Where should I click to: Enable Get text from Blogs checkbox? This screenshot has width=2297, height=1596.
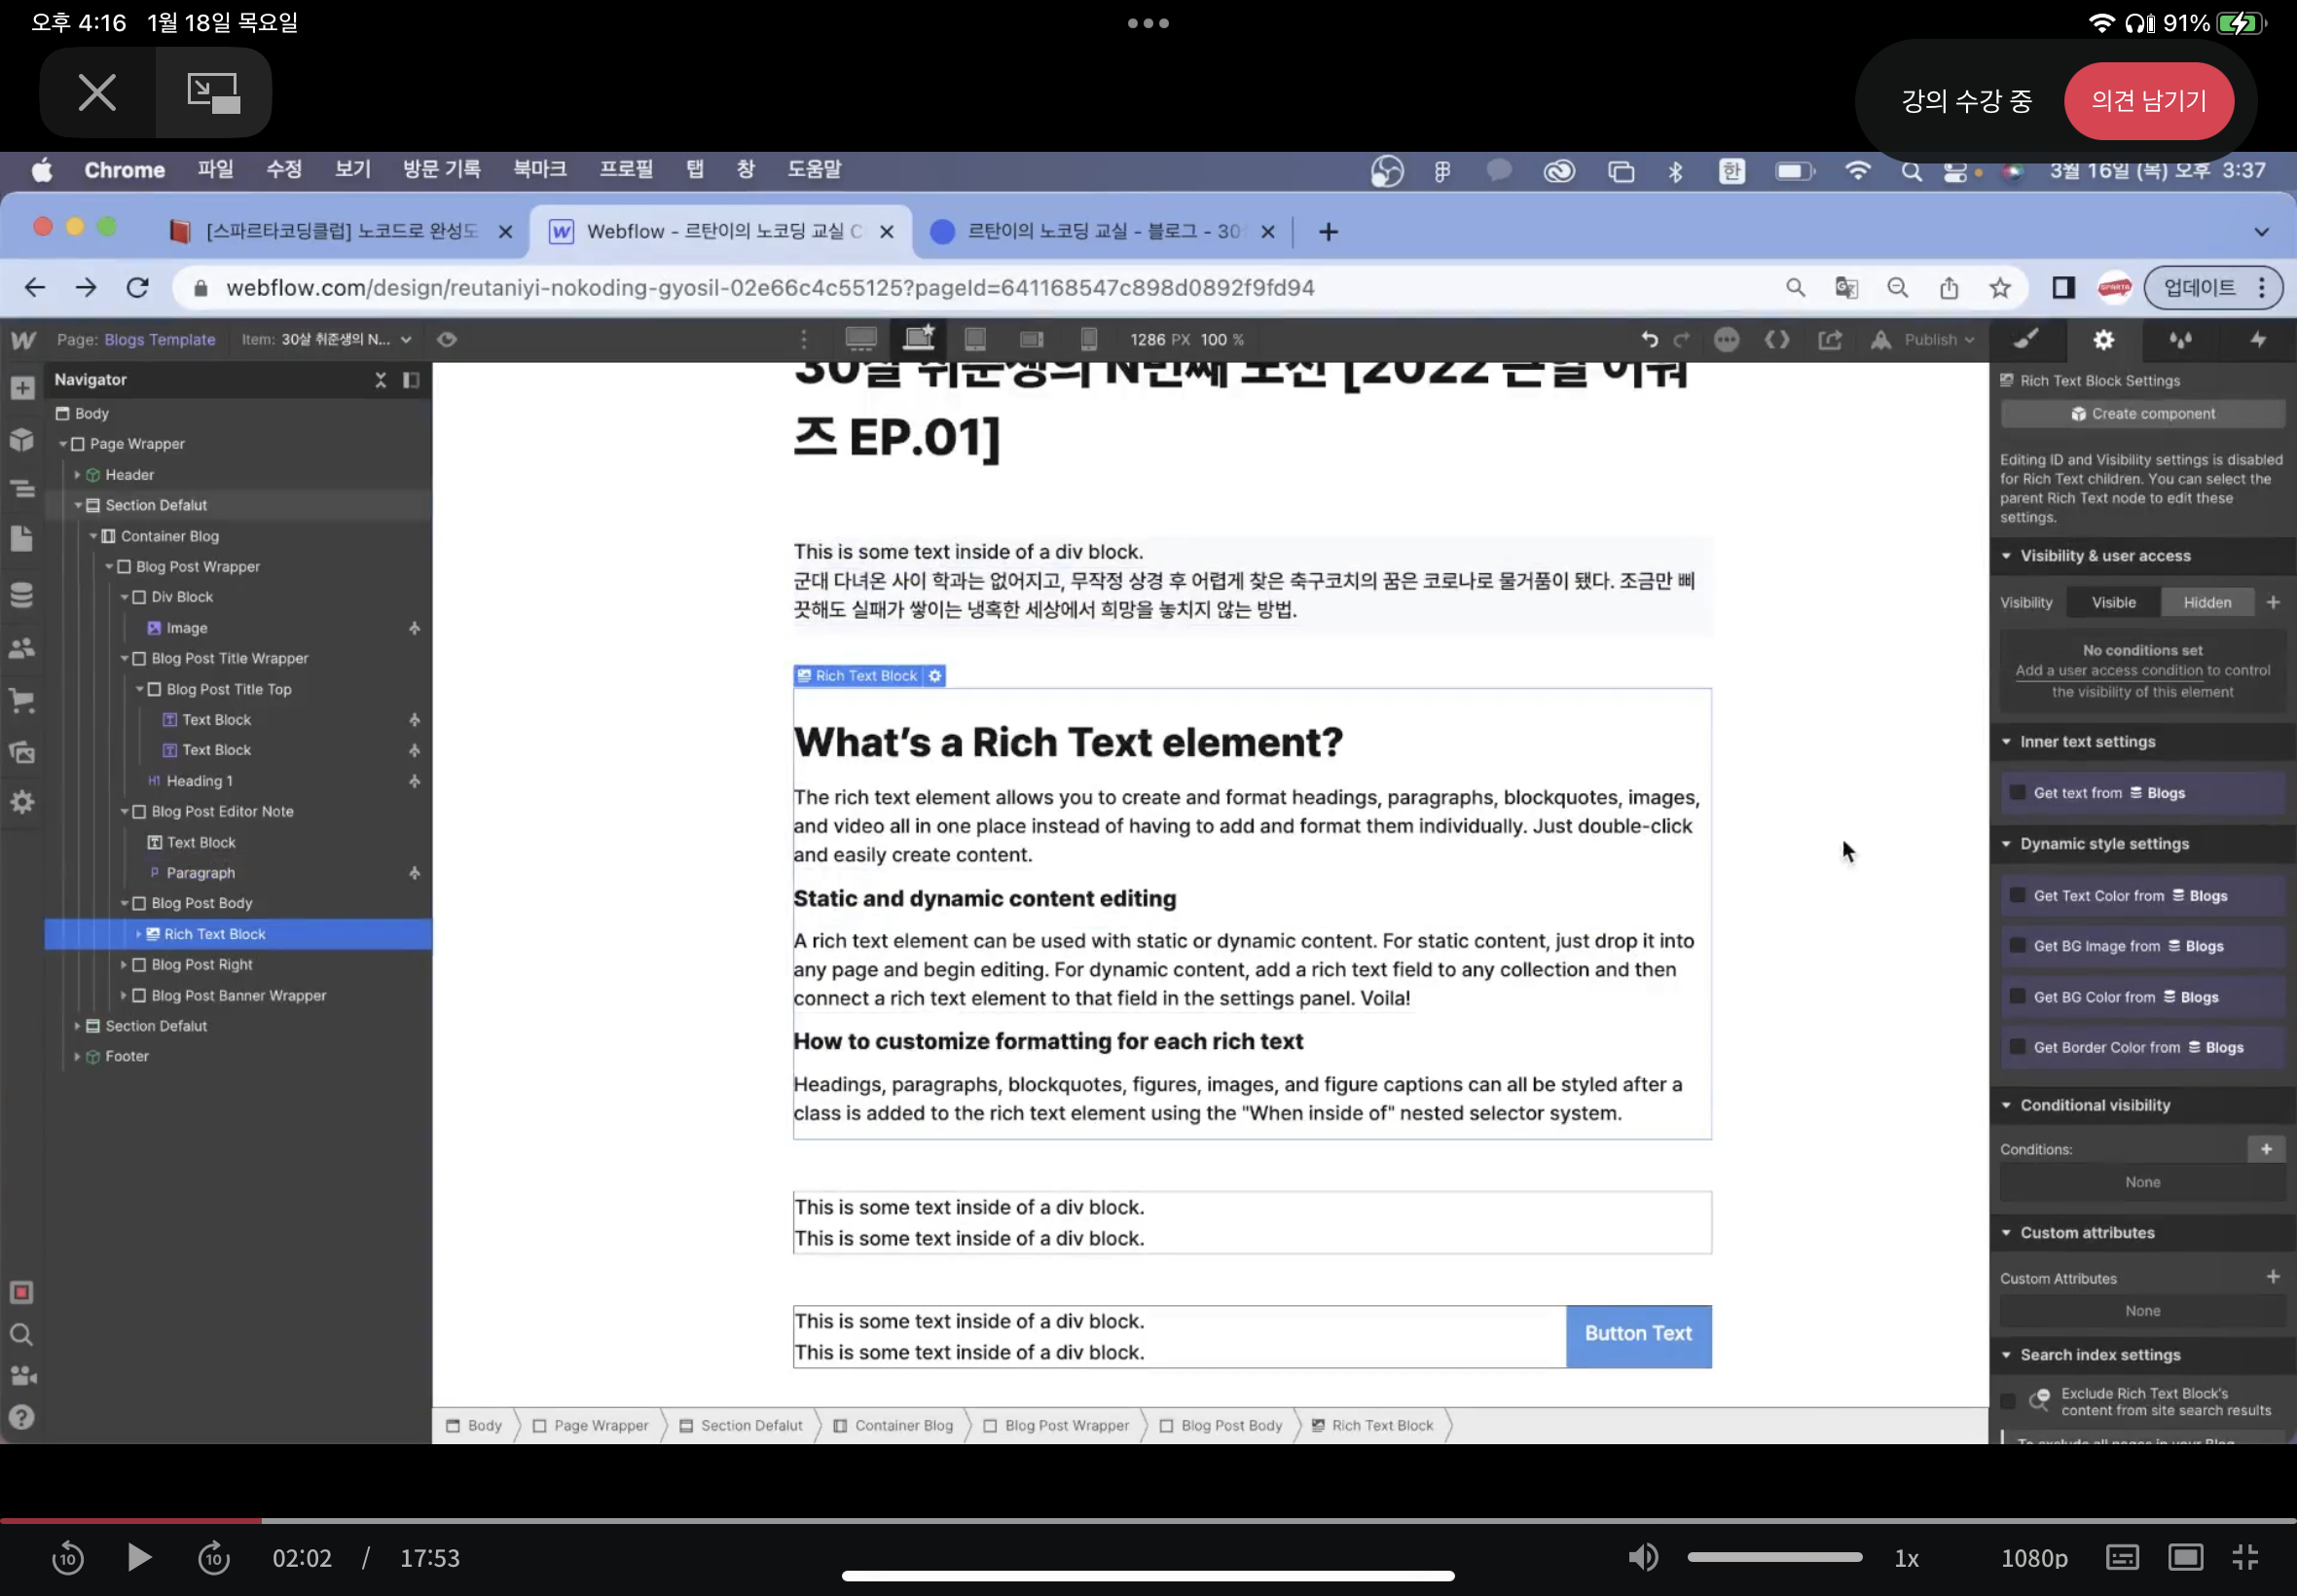click(2017, 793)
